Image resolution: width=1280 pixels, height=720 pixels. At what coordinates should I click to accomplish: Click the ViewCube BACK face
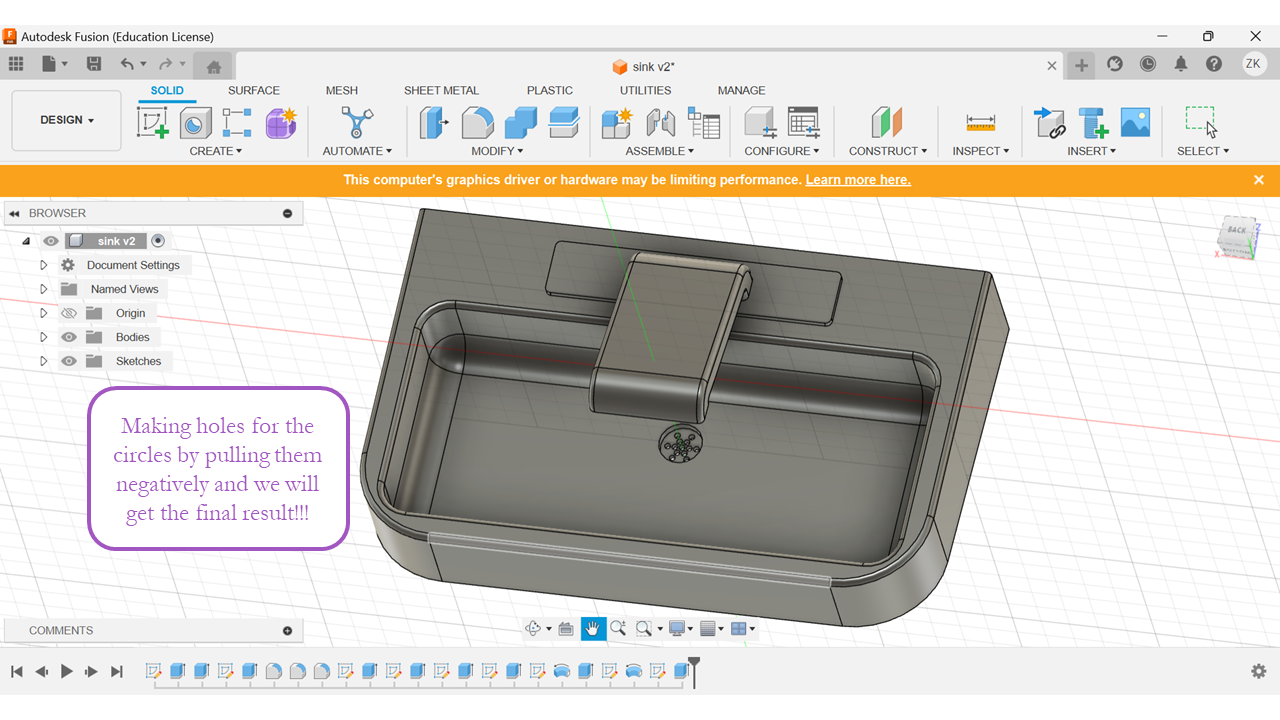1238,231
